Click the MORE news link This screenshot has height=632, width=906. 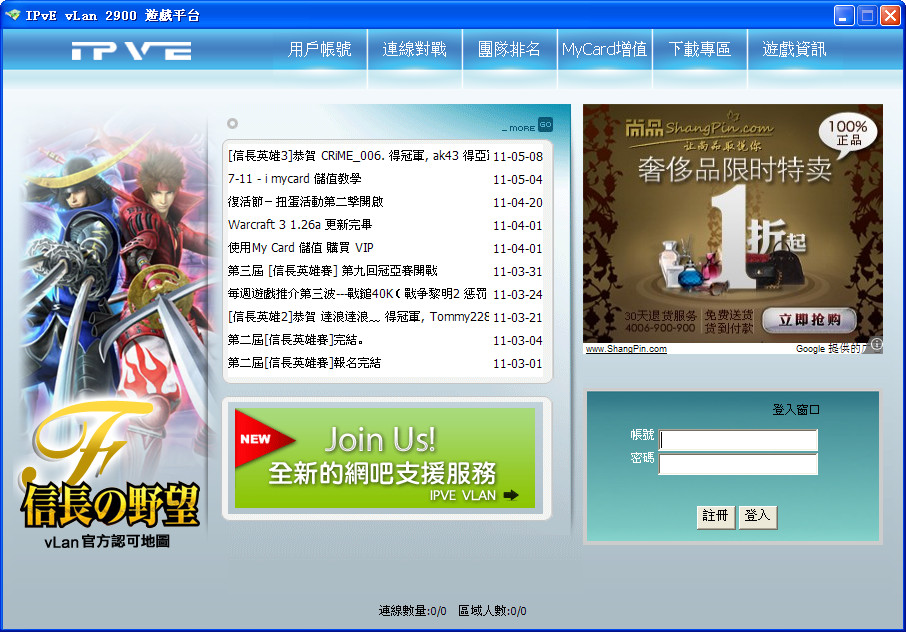pos(518,128)
